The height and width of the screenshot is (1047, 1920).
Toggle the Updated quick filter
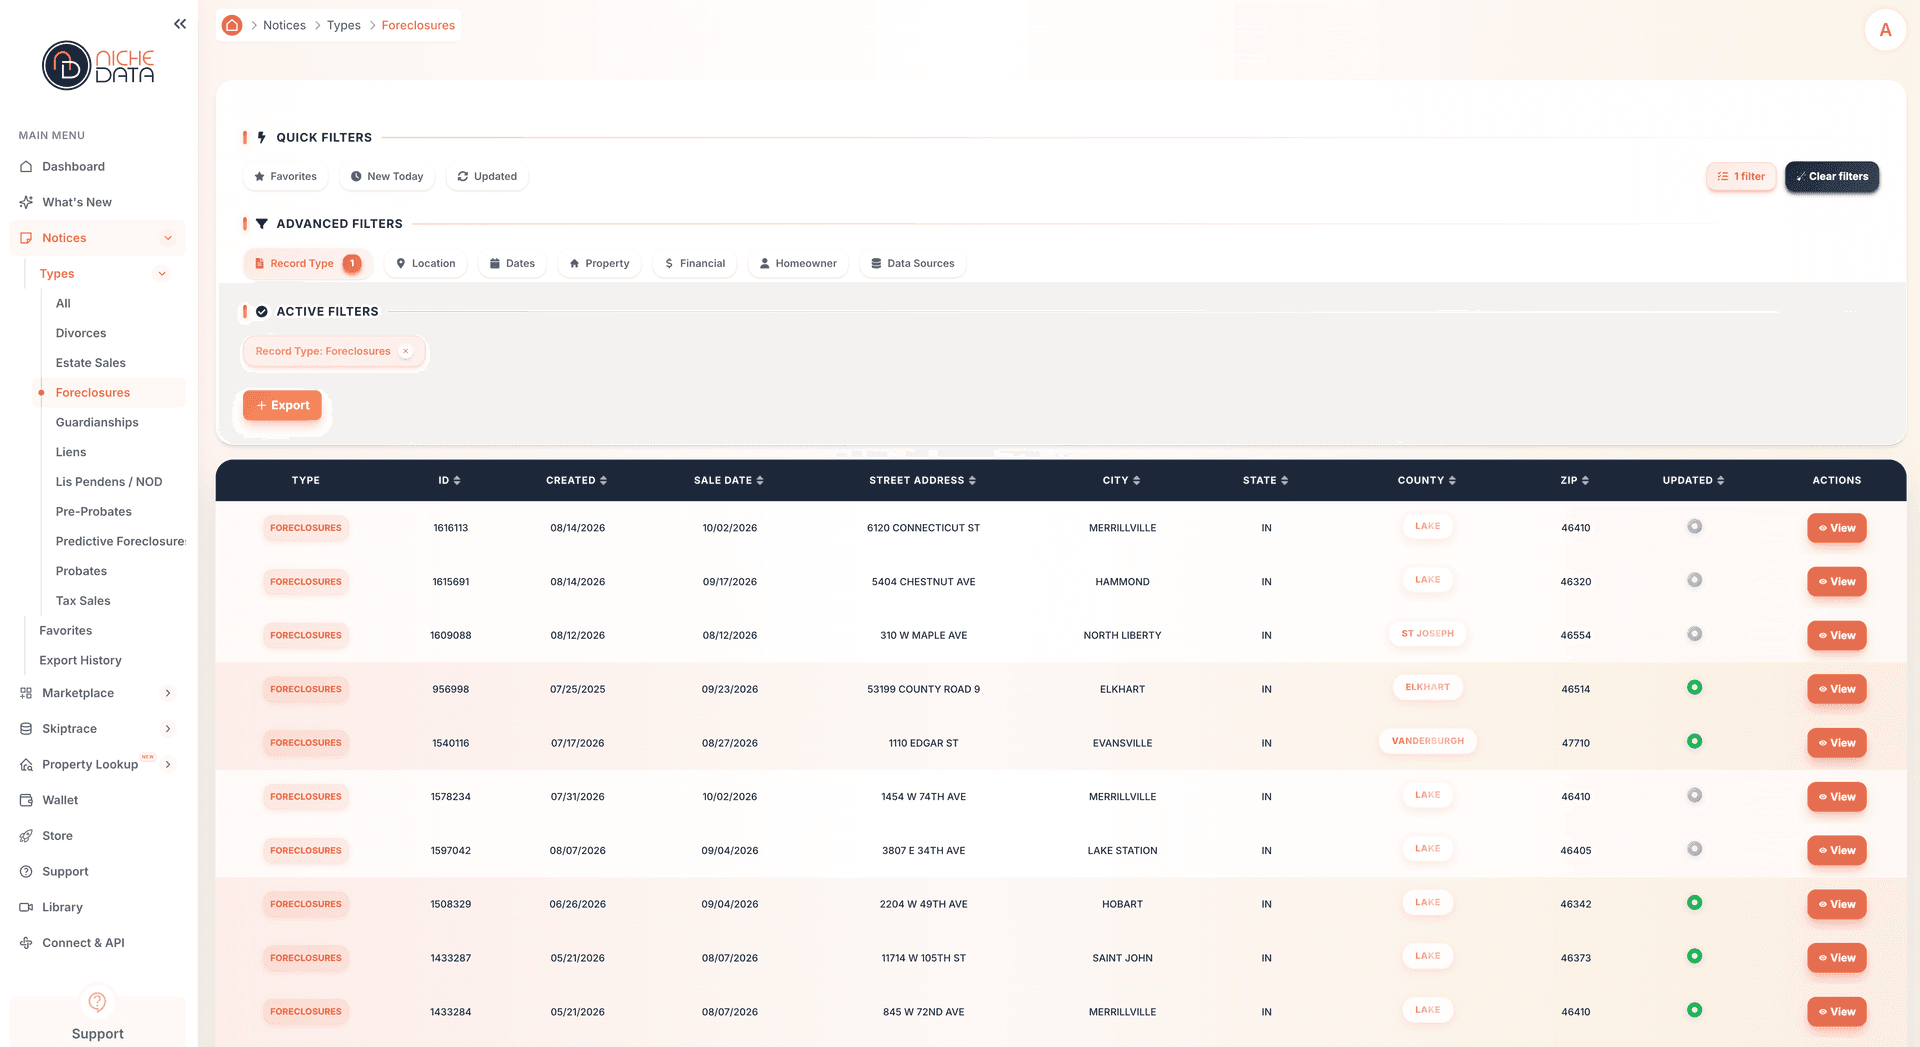(x=487, y=176)
